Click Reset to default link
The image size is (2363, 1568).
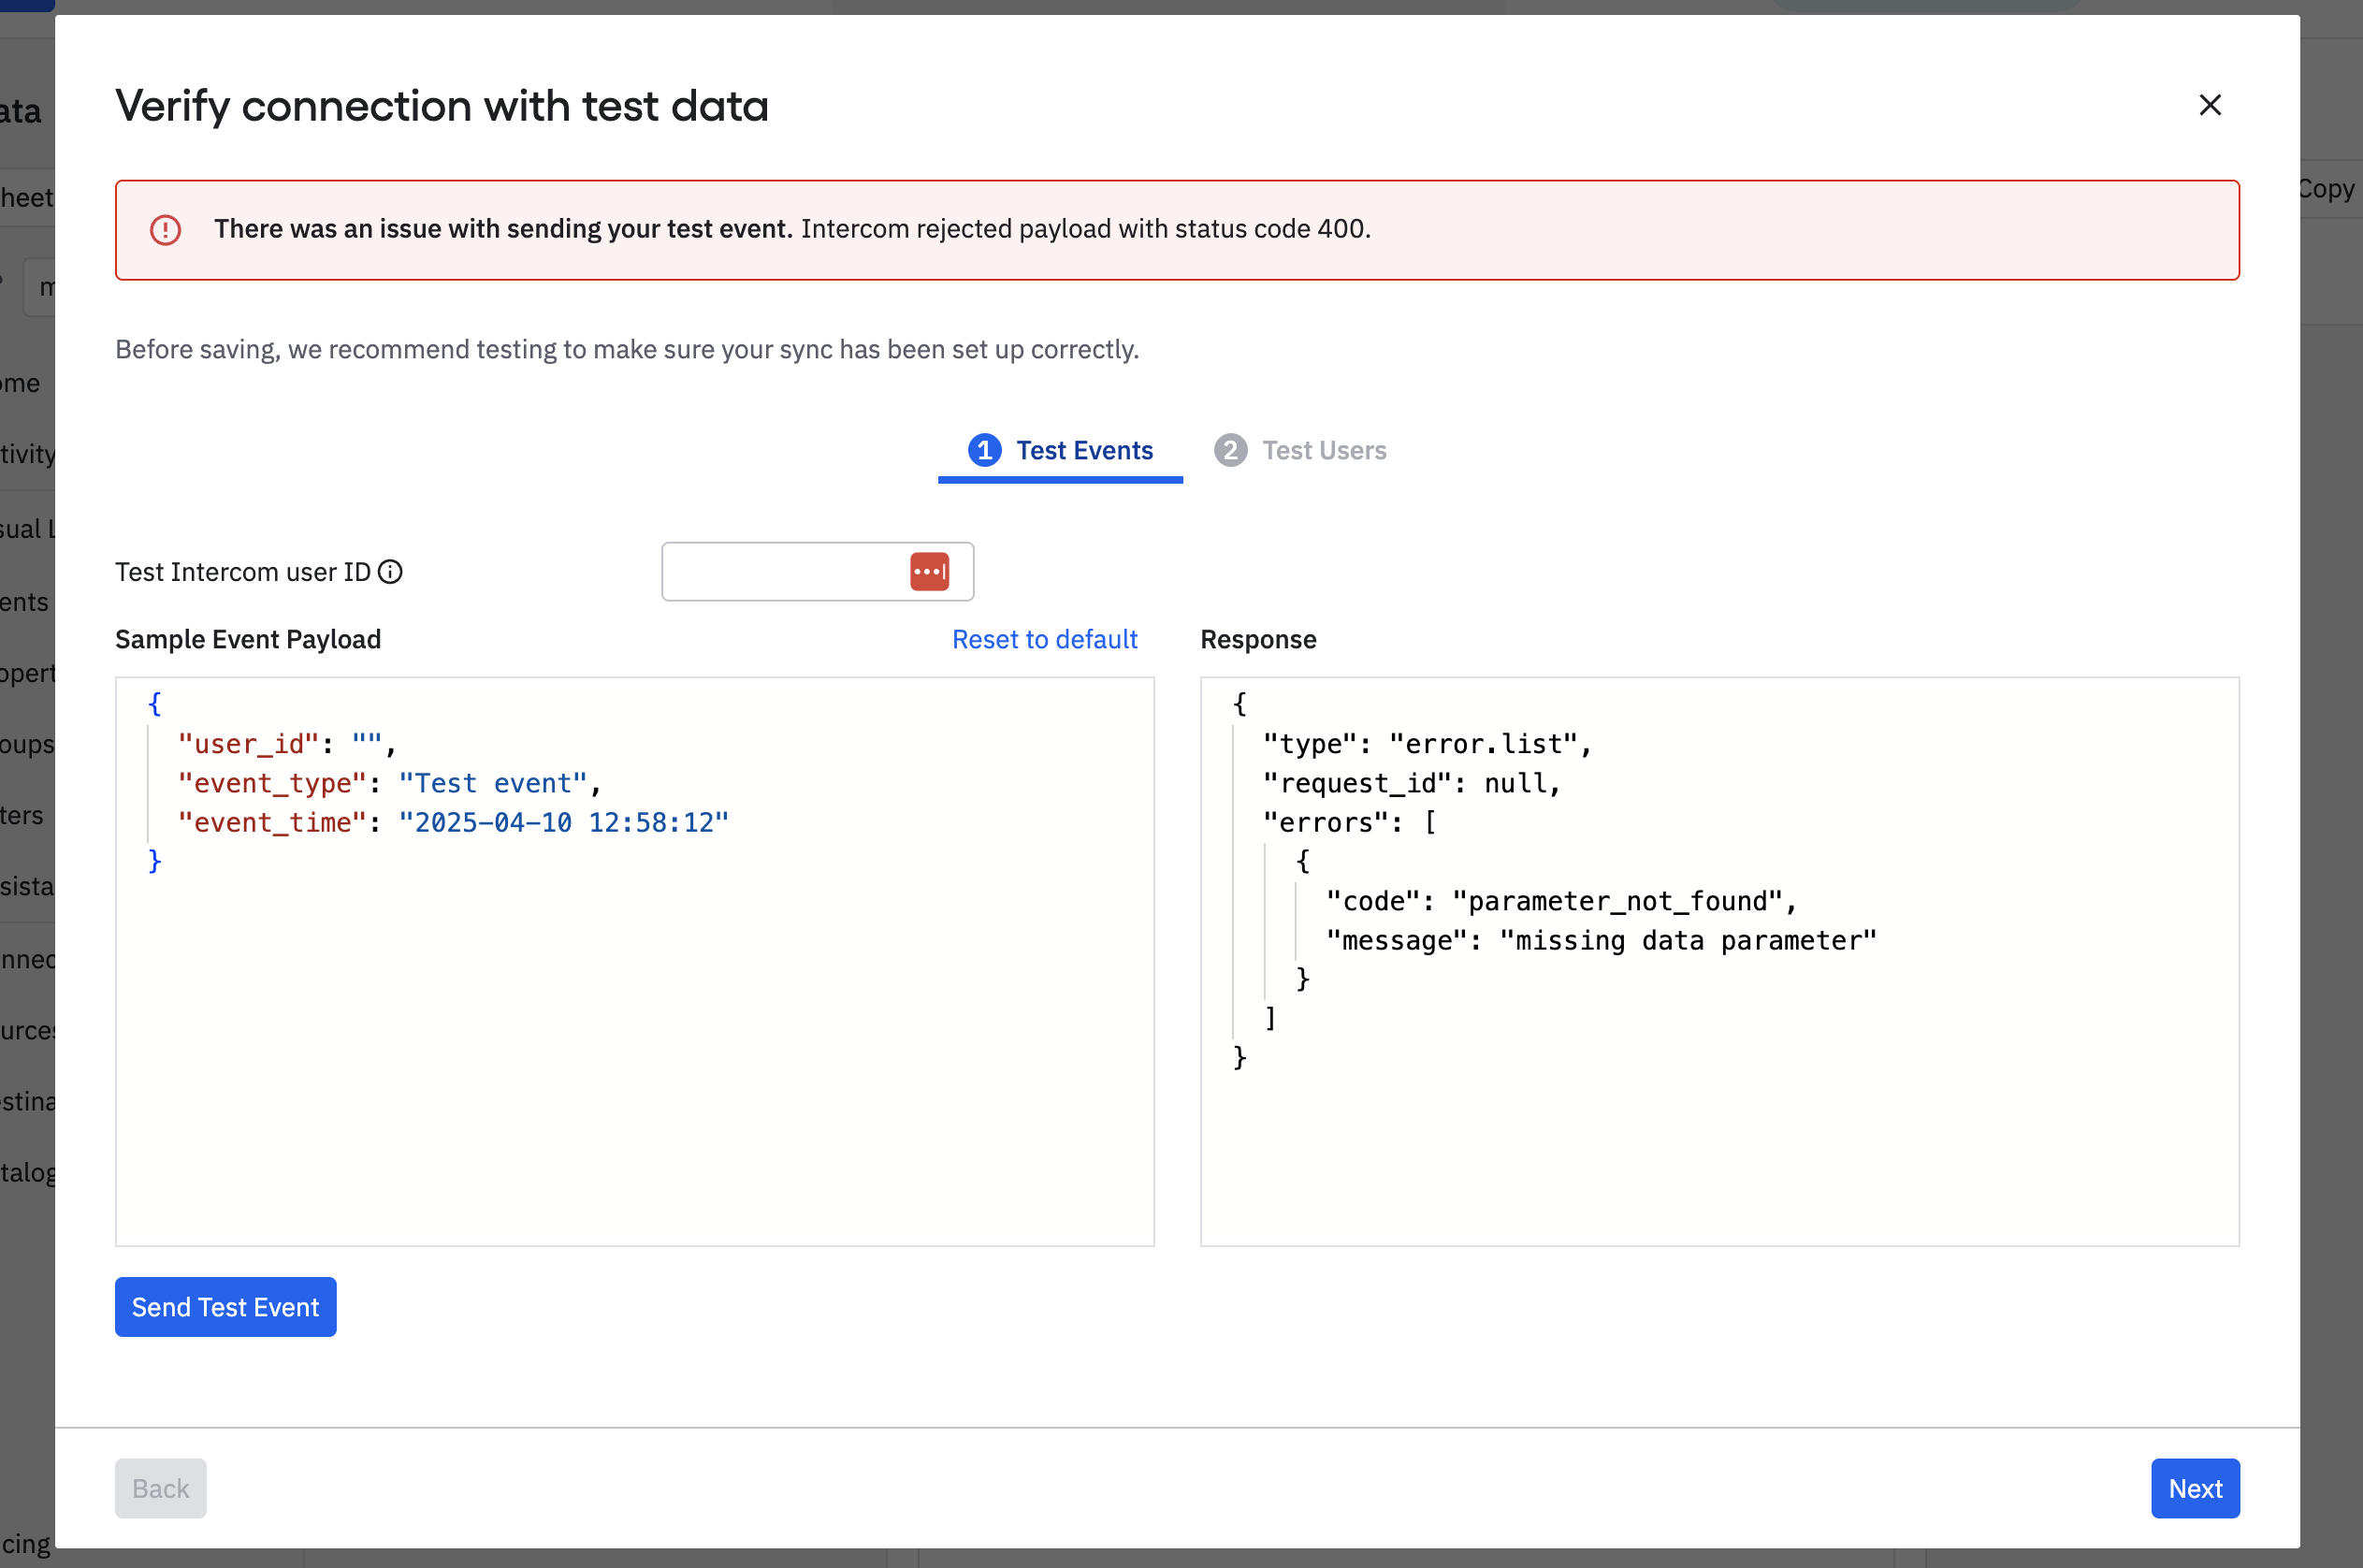point(1044,639)
